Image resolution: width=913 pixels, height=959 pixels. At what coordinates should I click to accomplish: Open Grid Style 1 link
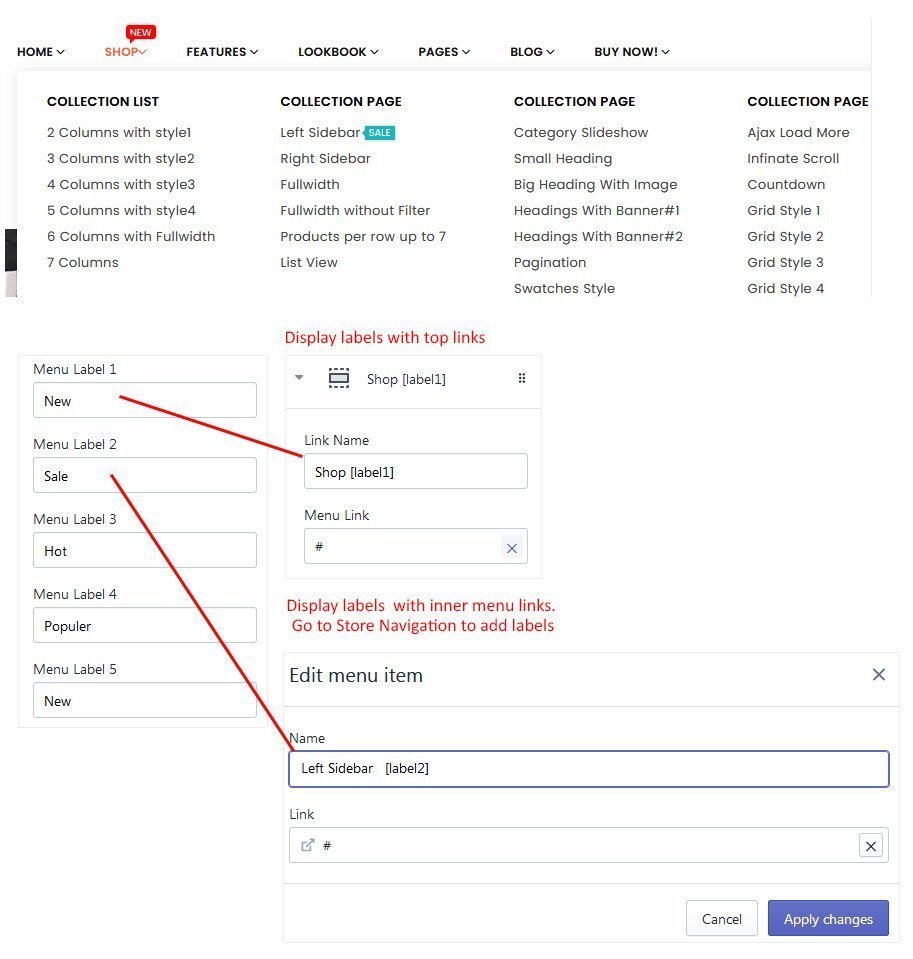783,210
